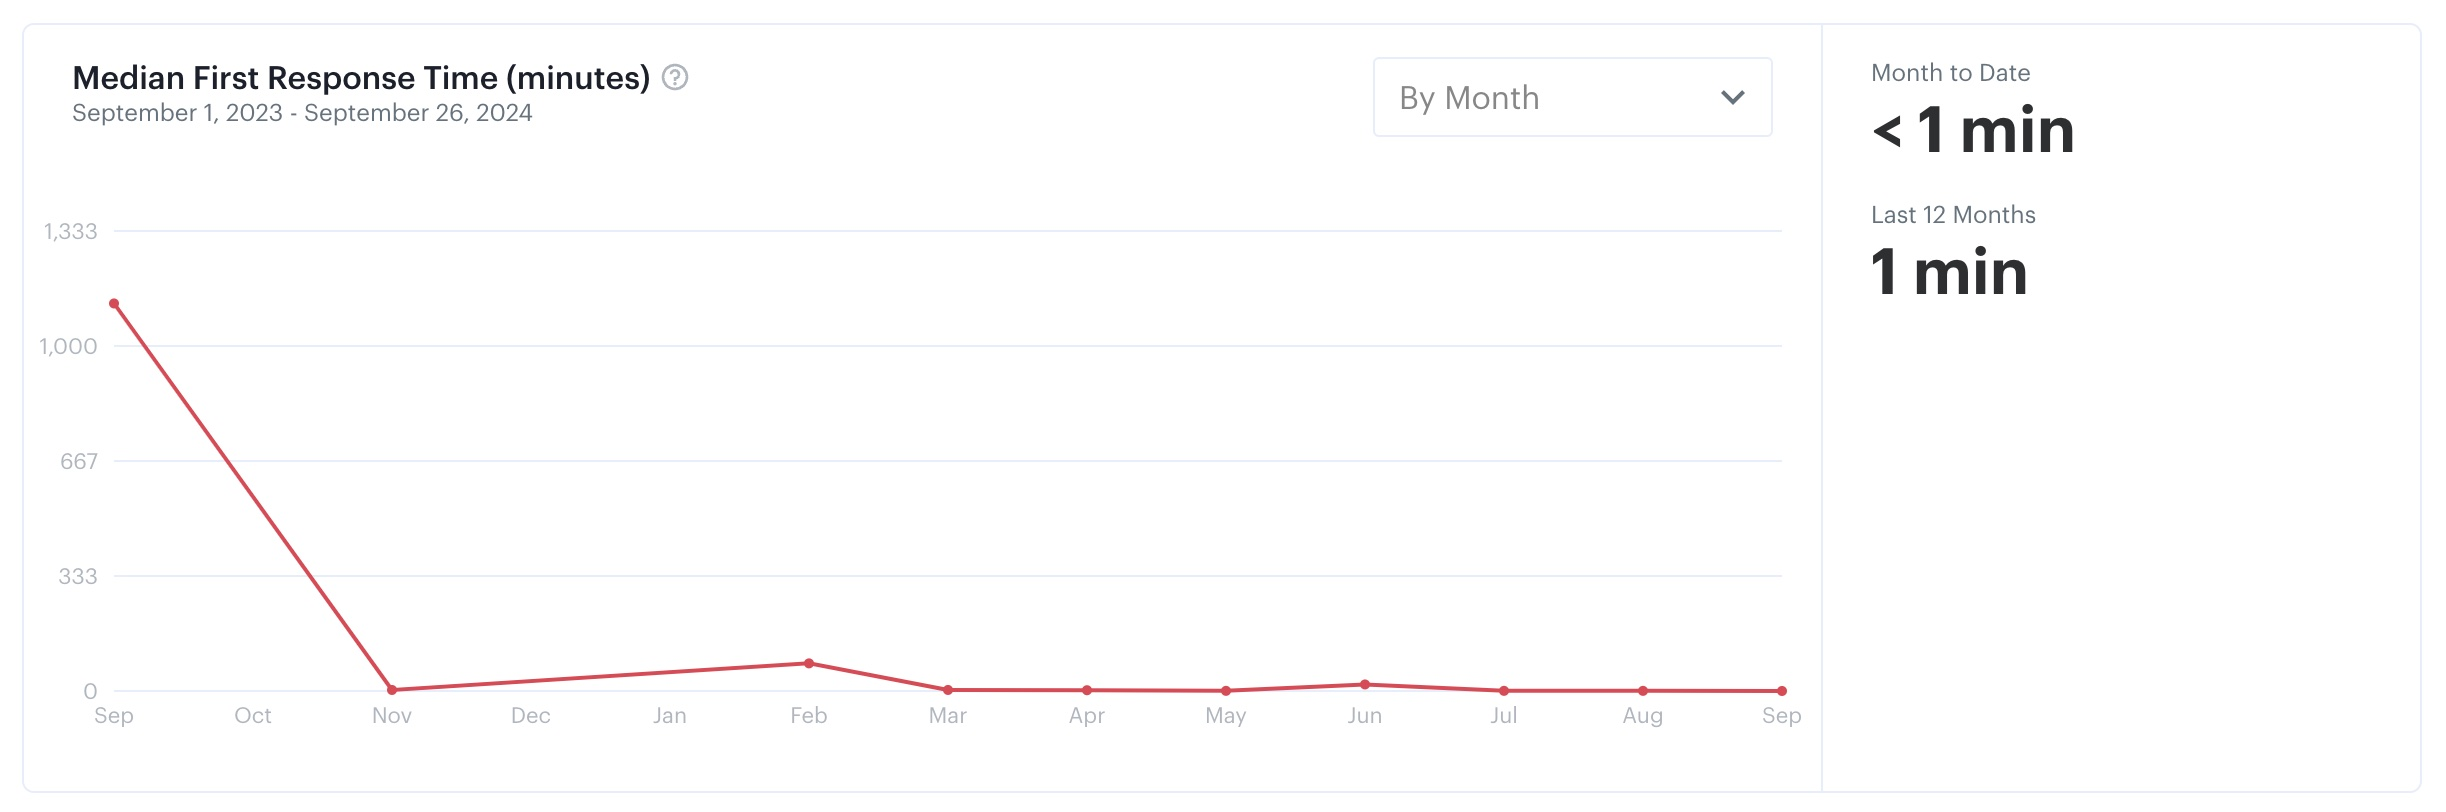2446x812 pixels.
Task: Click the Month to Date '< 1 min' value
Action: pos(1973,131)
